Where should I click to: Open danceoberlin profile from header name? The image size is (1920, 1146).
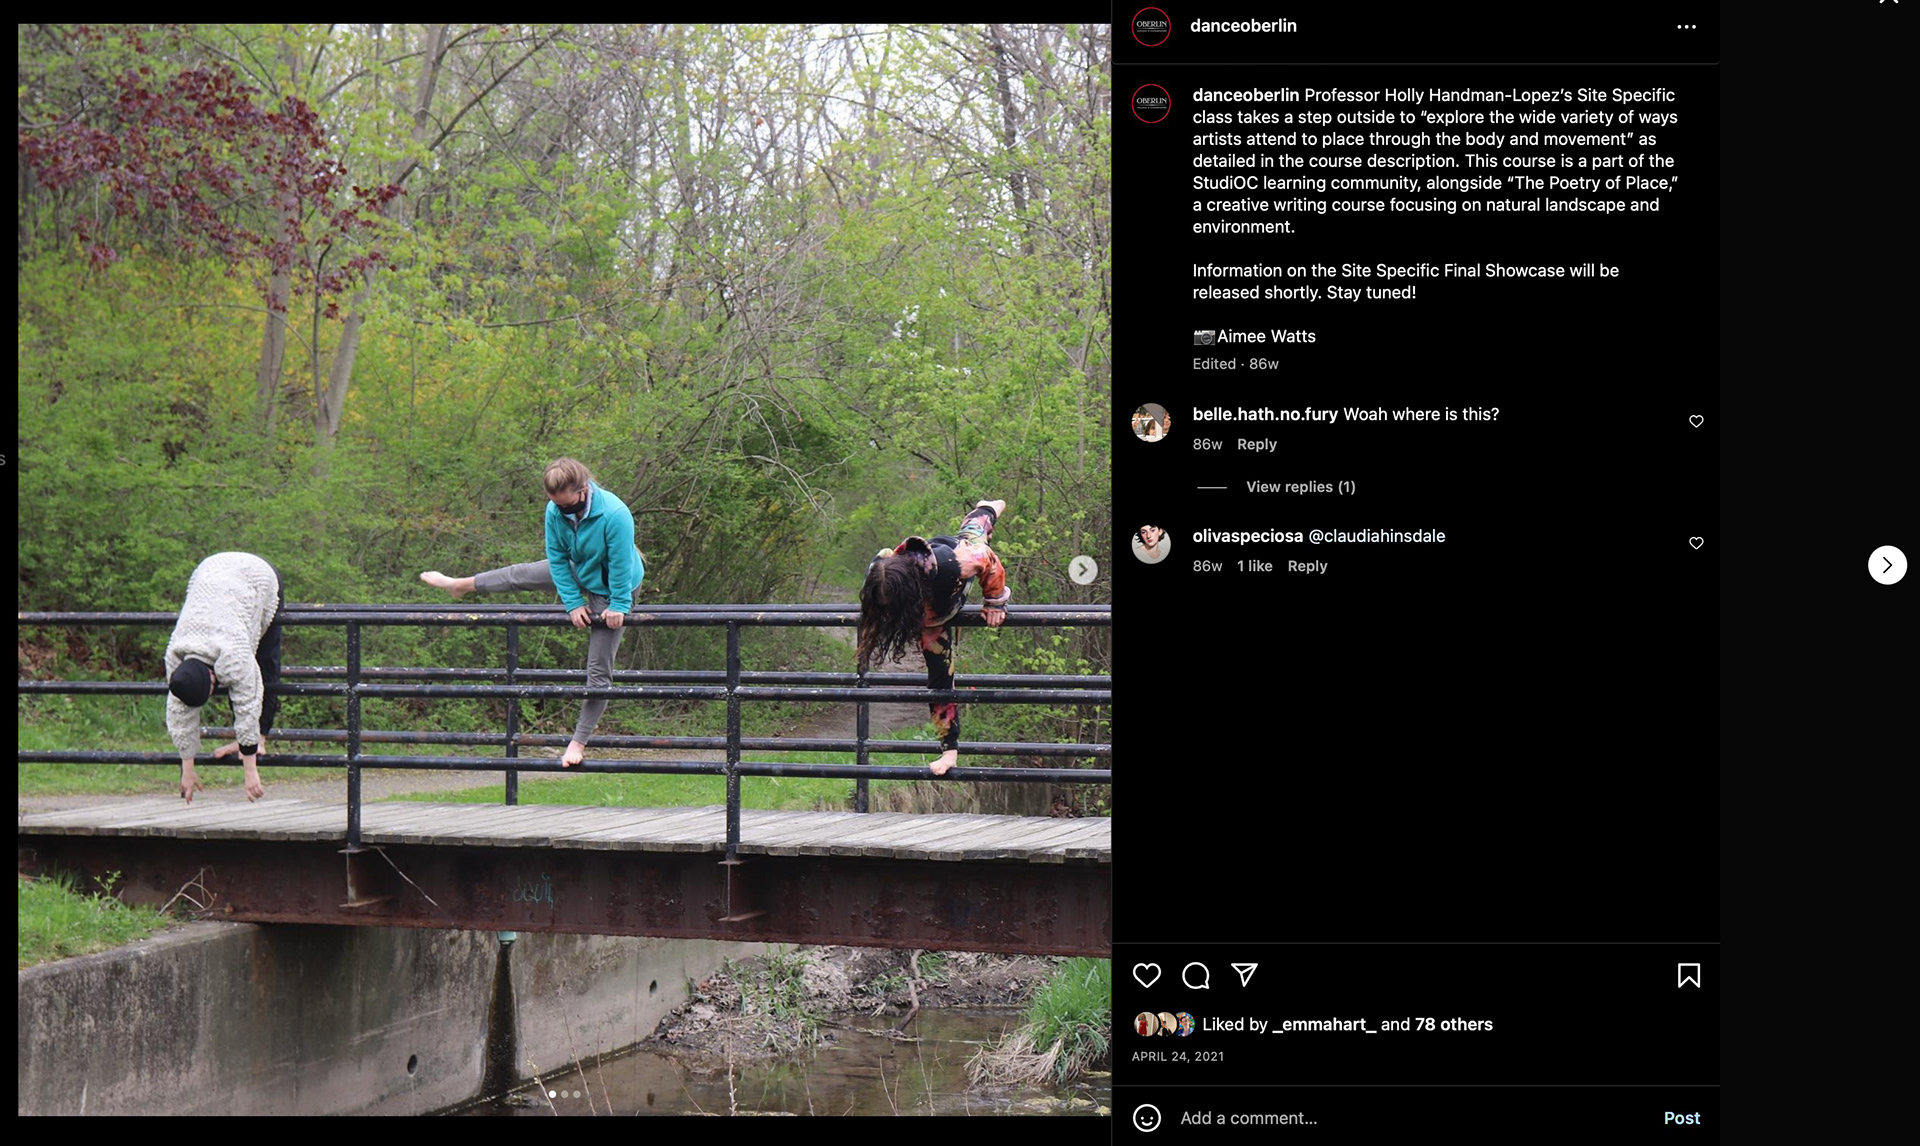[x=1243, y=26]
